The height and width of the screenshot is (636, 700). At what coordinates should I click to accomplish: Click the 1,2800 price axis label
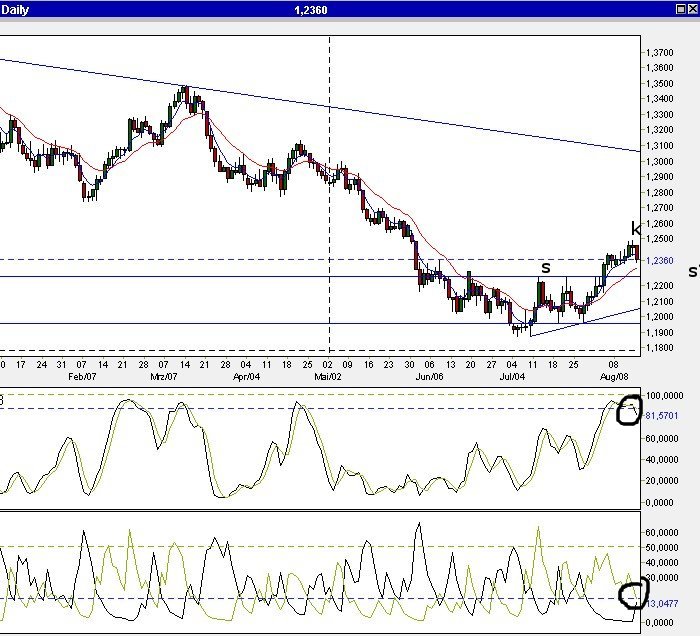[x=659, y=192]
